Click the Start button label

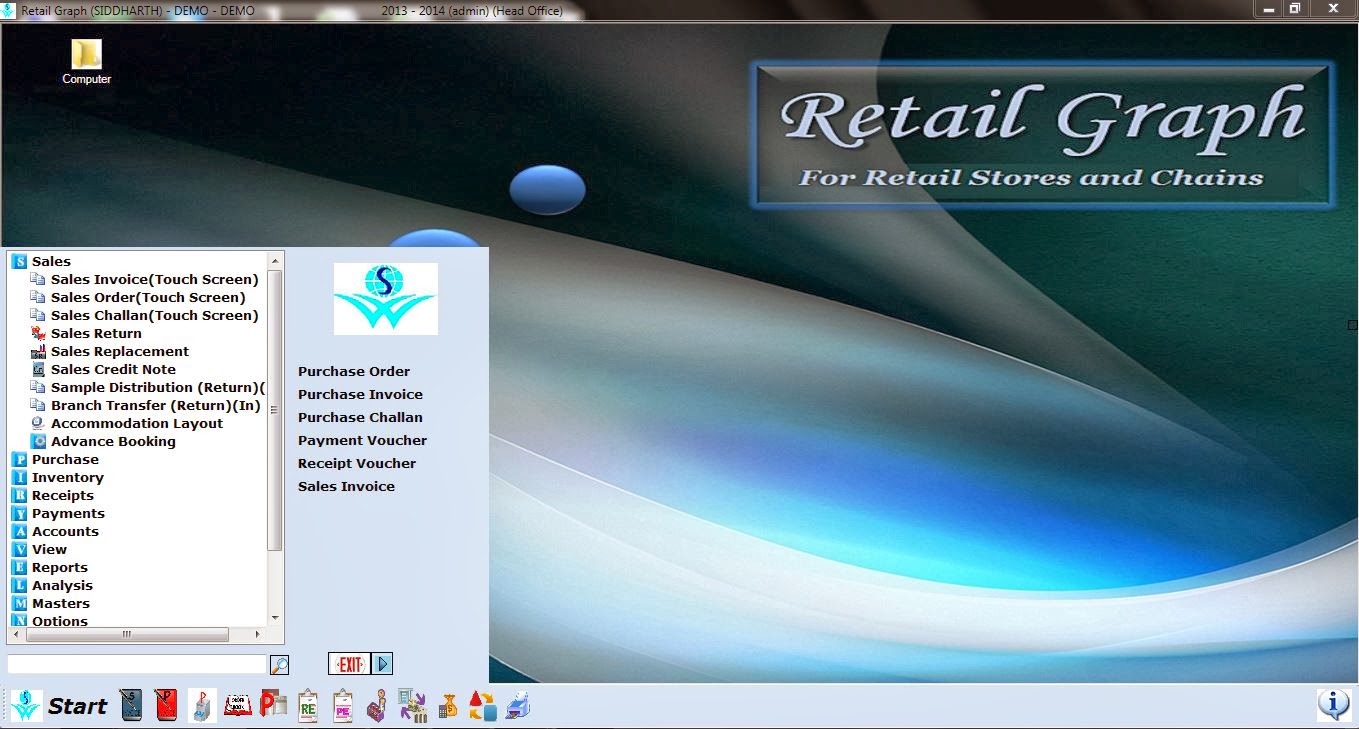pyautogui.click(x=77, y=706)
